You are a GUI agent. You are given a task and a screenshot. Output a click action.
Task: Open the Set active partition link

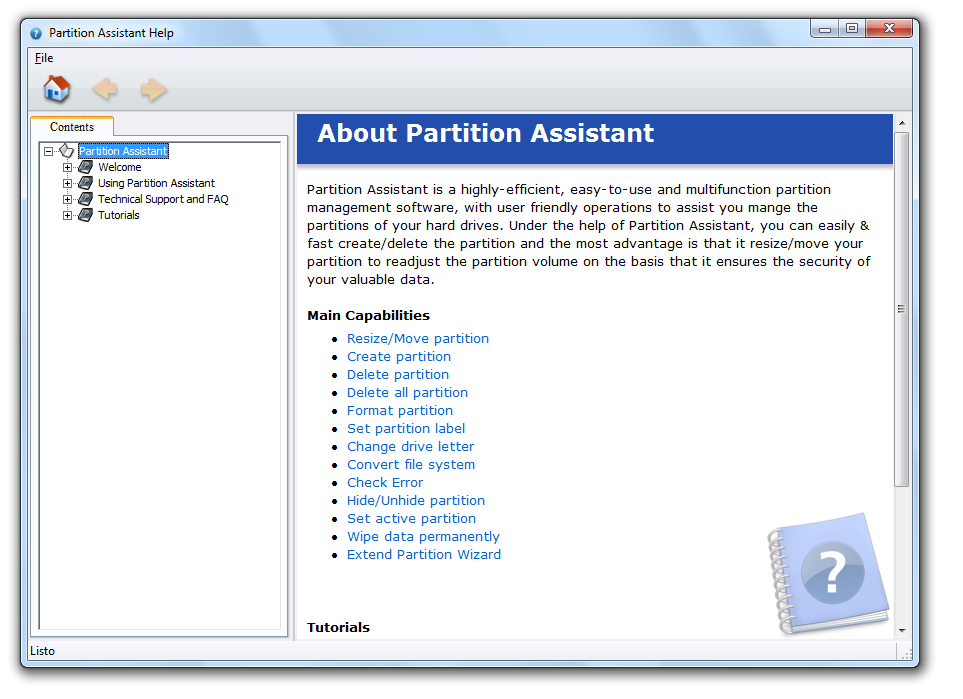(411, 518)
